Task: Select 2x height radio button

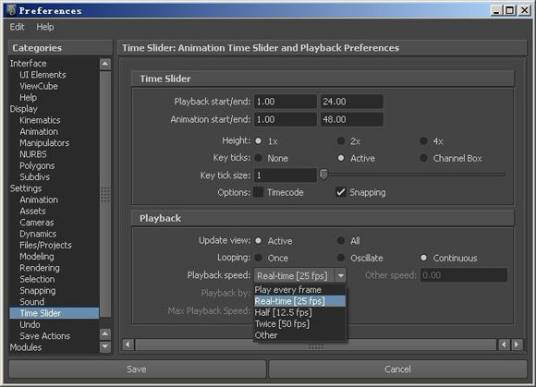Action: coord(341,141)
